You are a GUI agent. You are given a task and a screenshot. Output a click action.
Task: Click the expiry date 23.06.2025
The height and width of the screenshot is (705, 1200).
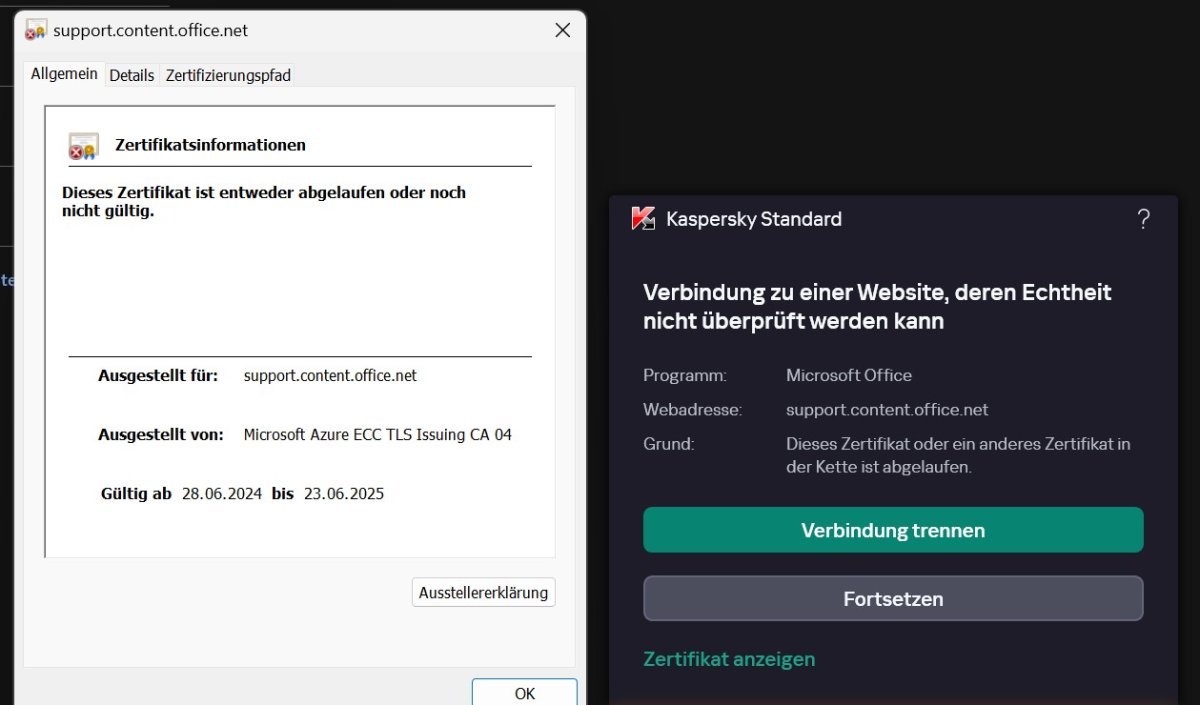(344, 493)
